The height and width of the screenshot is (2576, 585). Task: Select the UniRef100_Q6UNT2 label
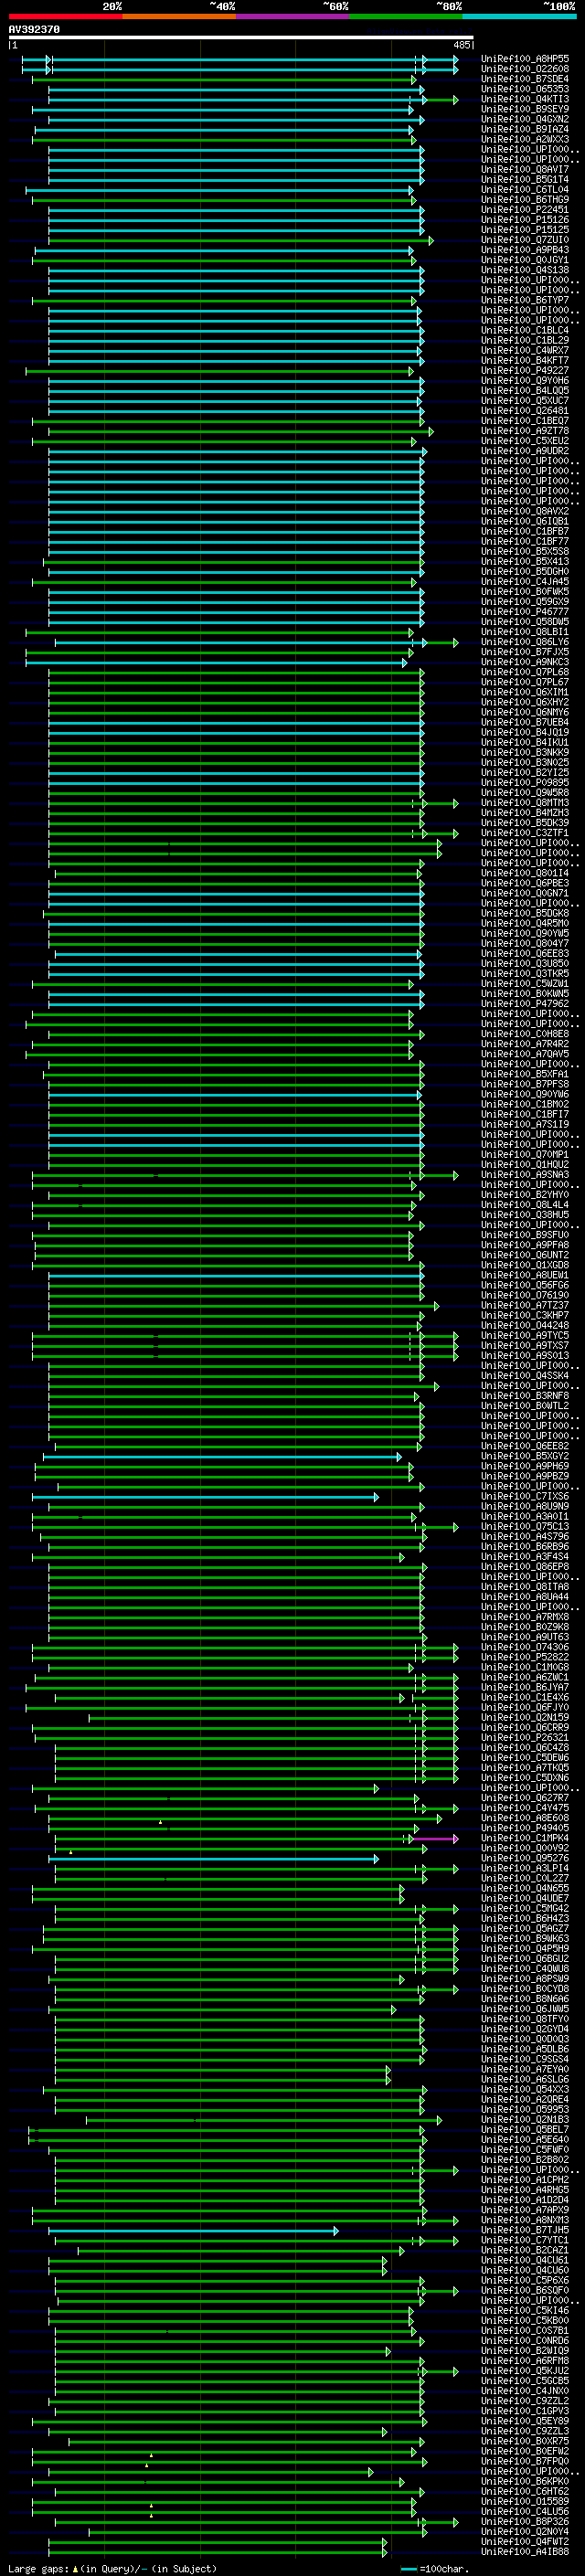[525, 1255]
